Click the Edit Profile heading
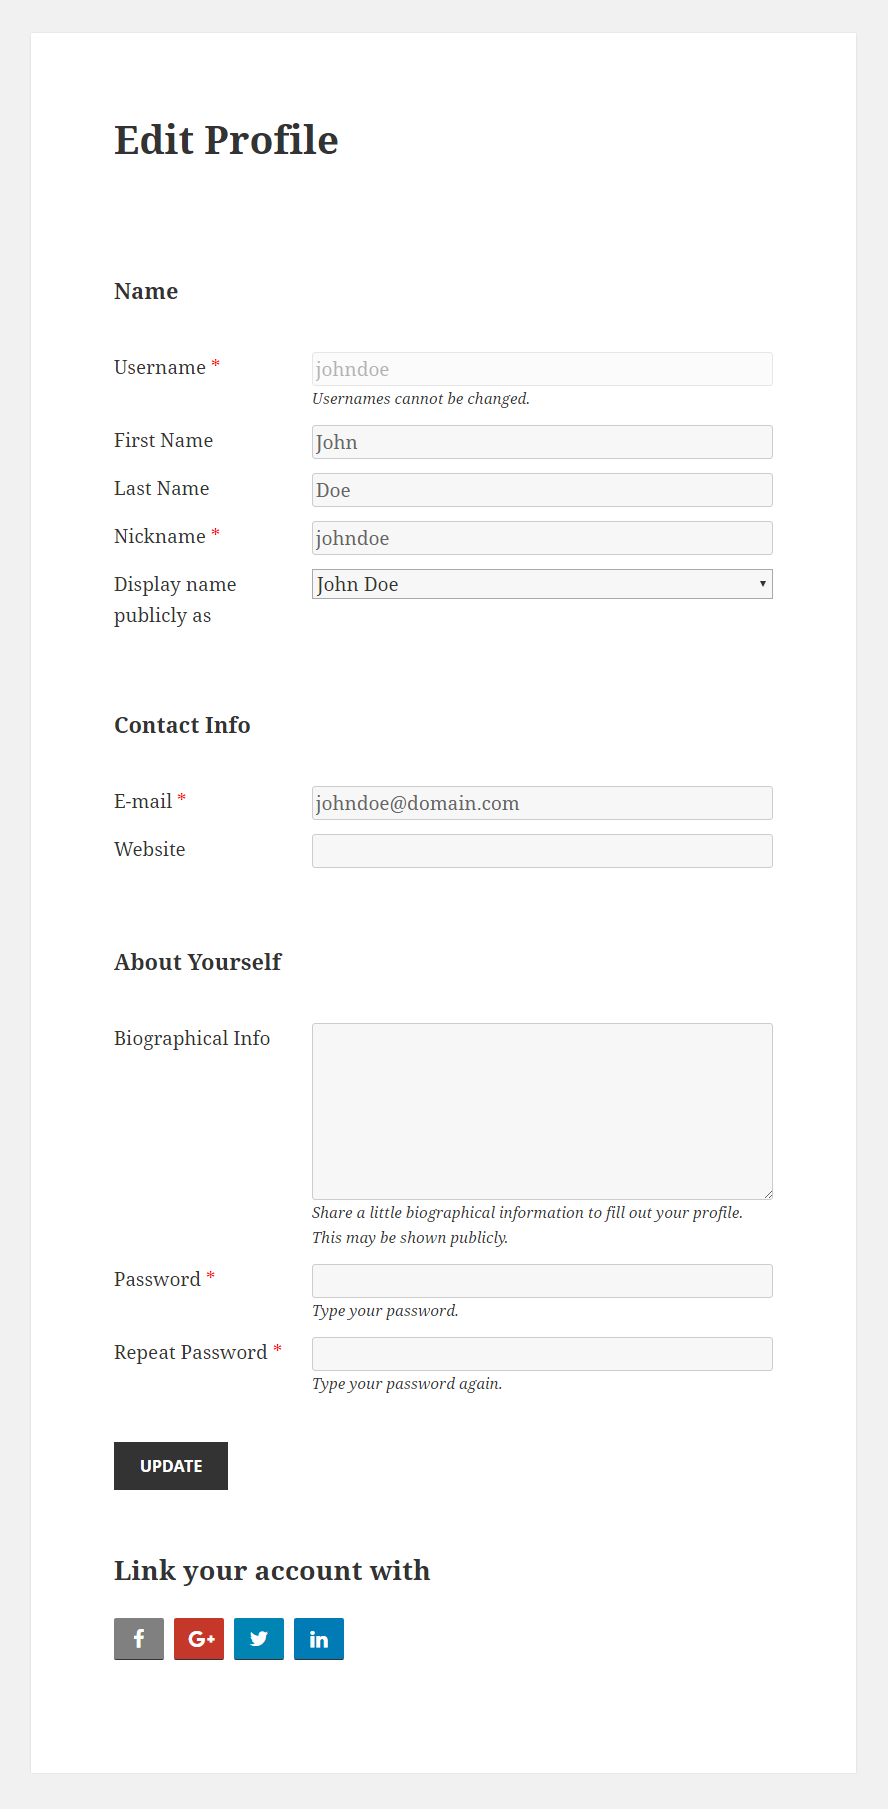 226,140
